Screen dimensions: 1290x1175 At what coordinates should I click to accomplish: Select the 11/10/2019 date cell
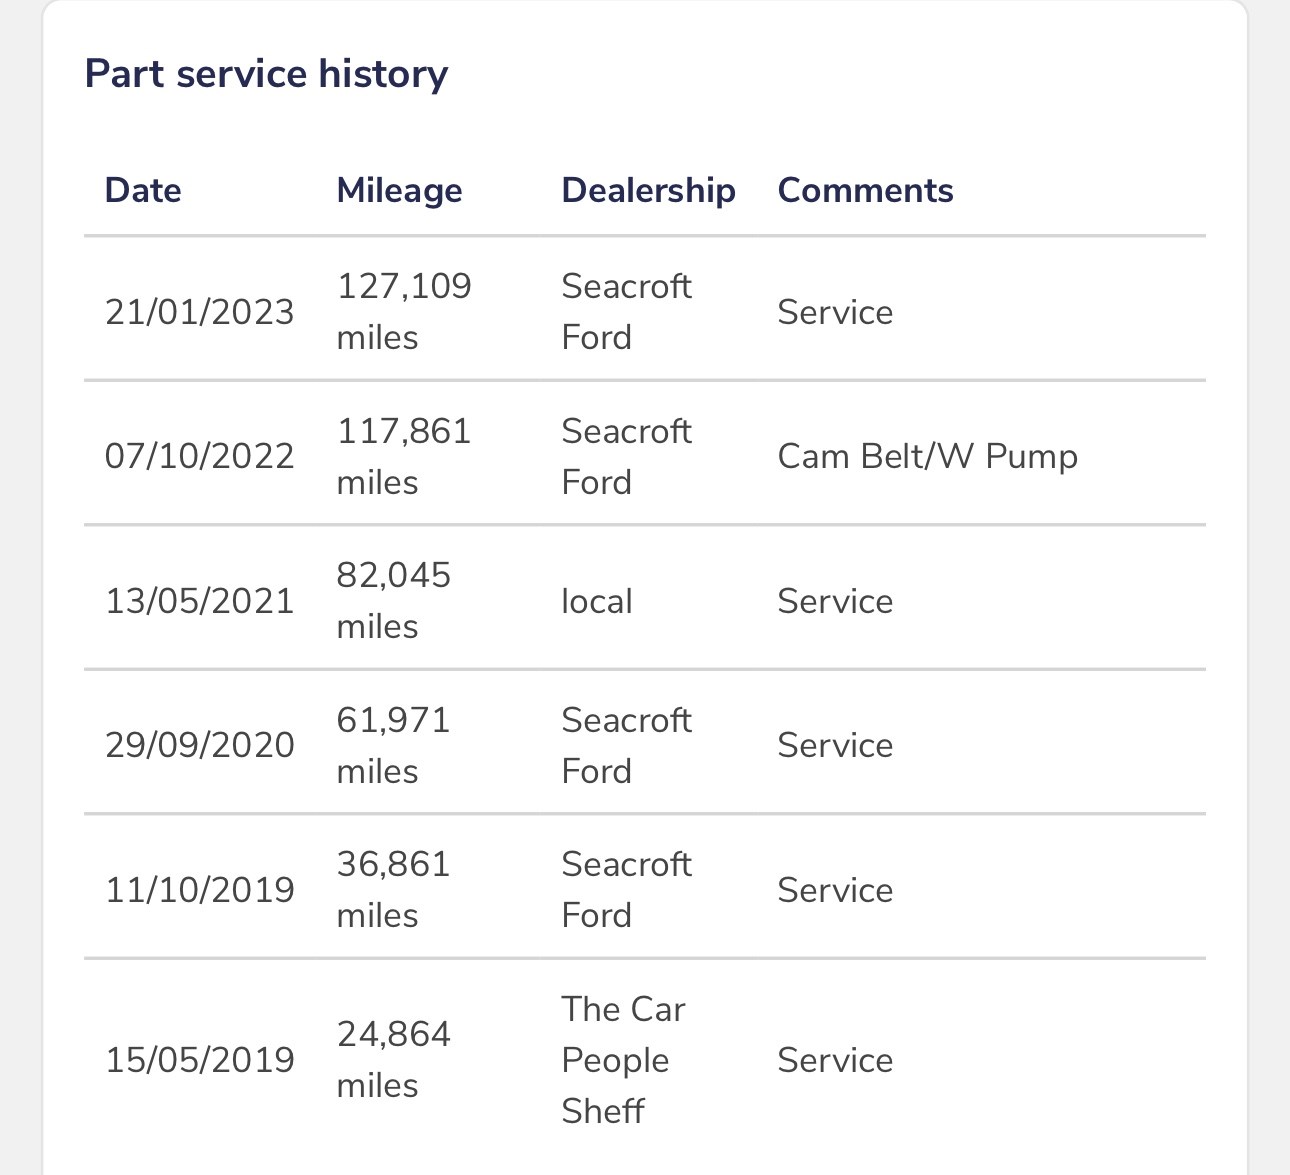point(199,890)
